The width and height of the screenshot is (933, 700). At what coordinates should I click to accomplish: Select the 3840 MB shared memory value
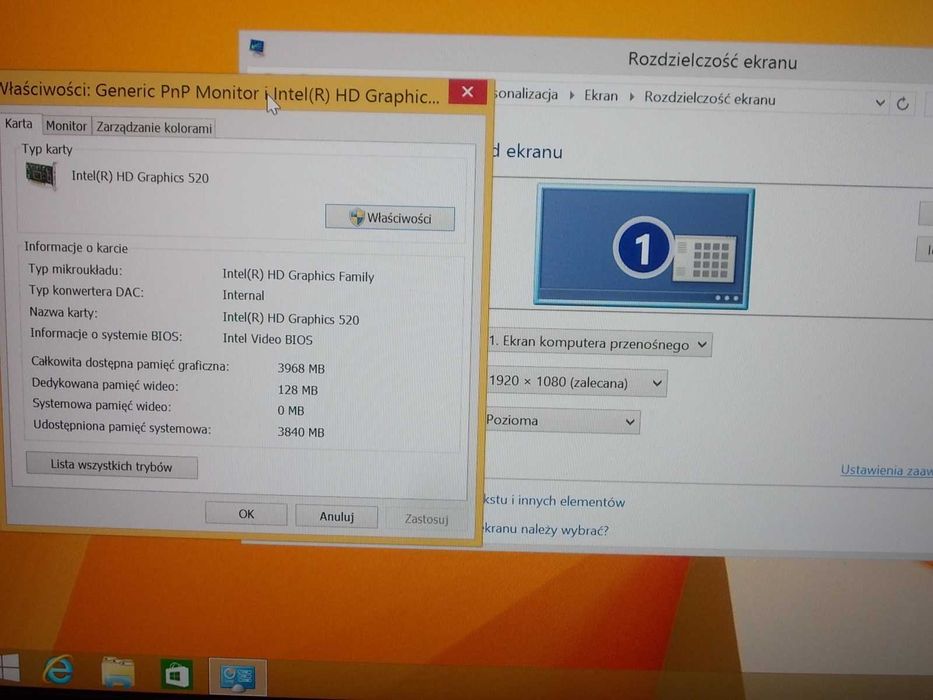[300, 432]
